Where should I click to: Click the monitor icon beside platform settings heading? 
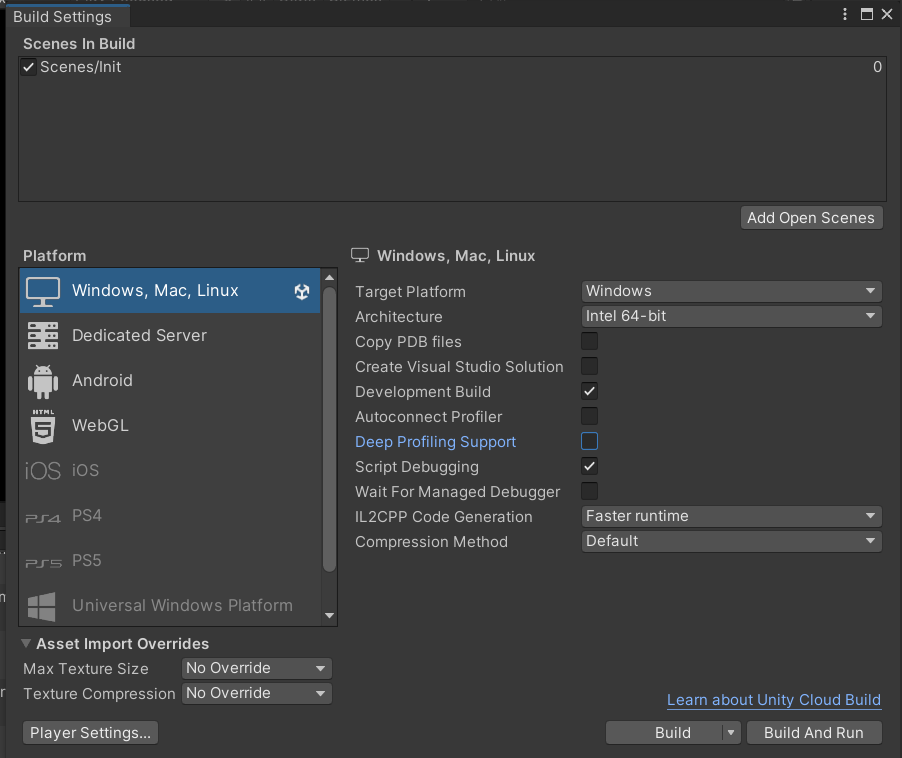(360, 255)
